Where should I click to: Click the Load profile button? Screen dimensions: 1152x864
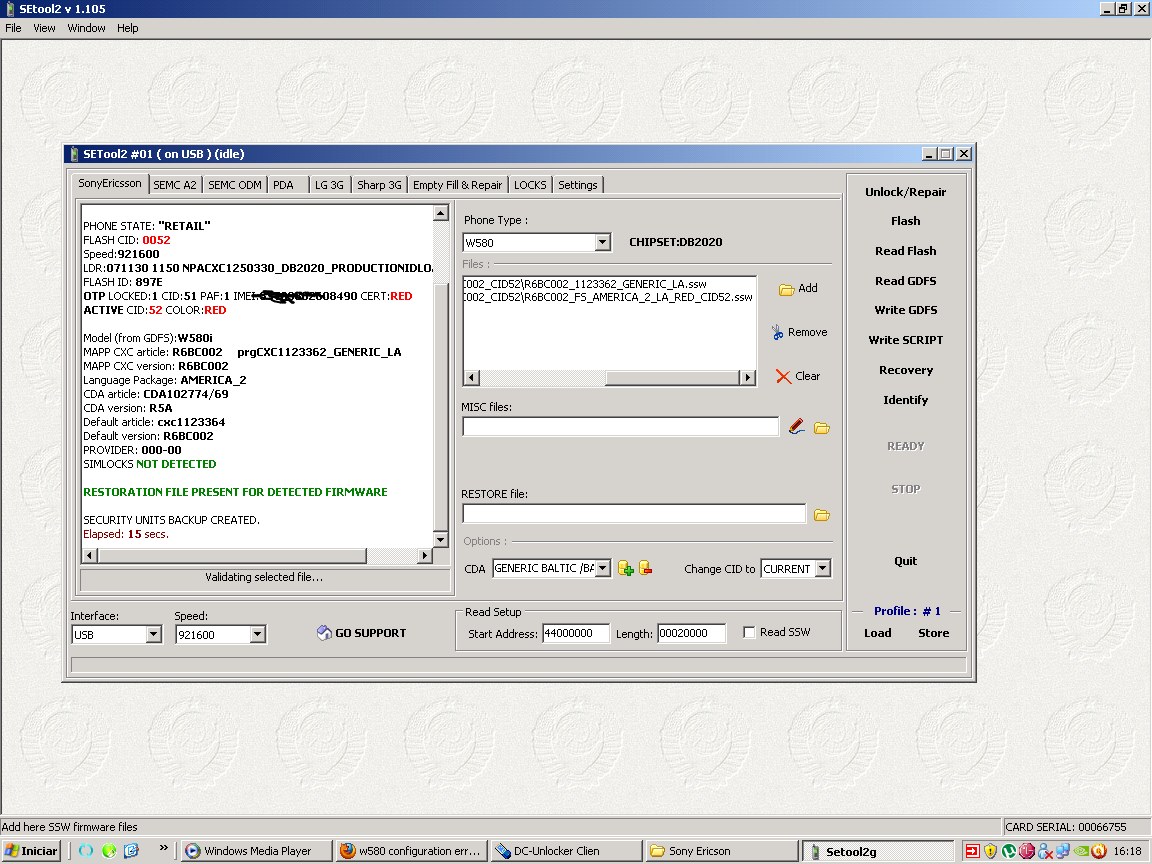point(877,633)
